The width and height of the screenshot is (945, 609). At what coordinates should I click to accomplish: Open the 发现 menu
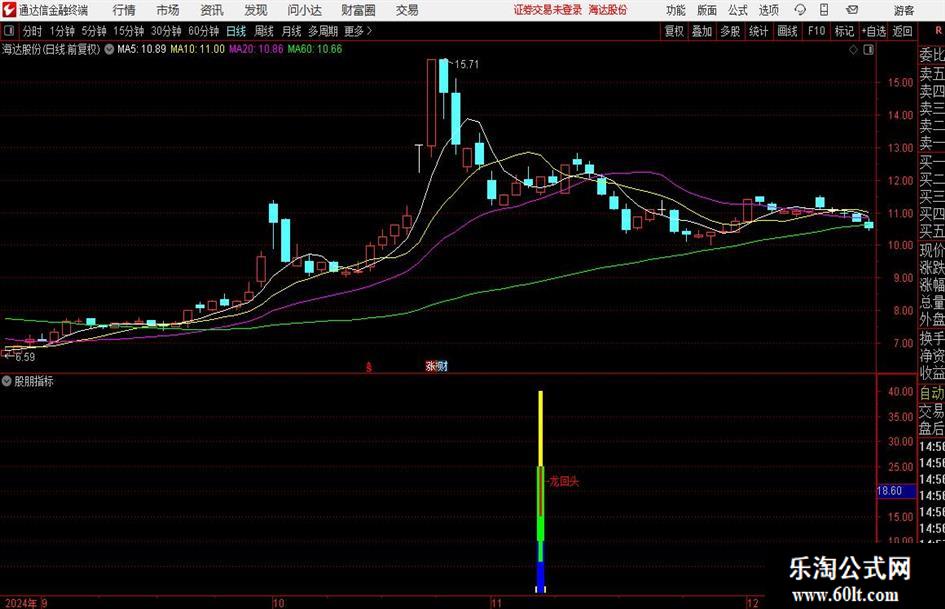click(256, 10)
